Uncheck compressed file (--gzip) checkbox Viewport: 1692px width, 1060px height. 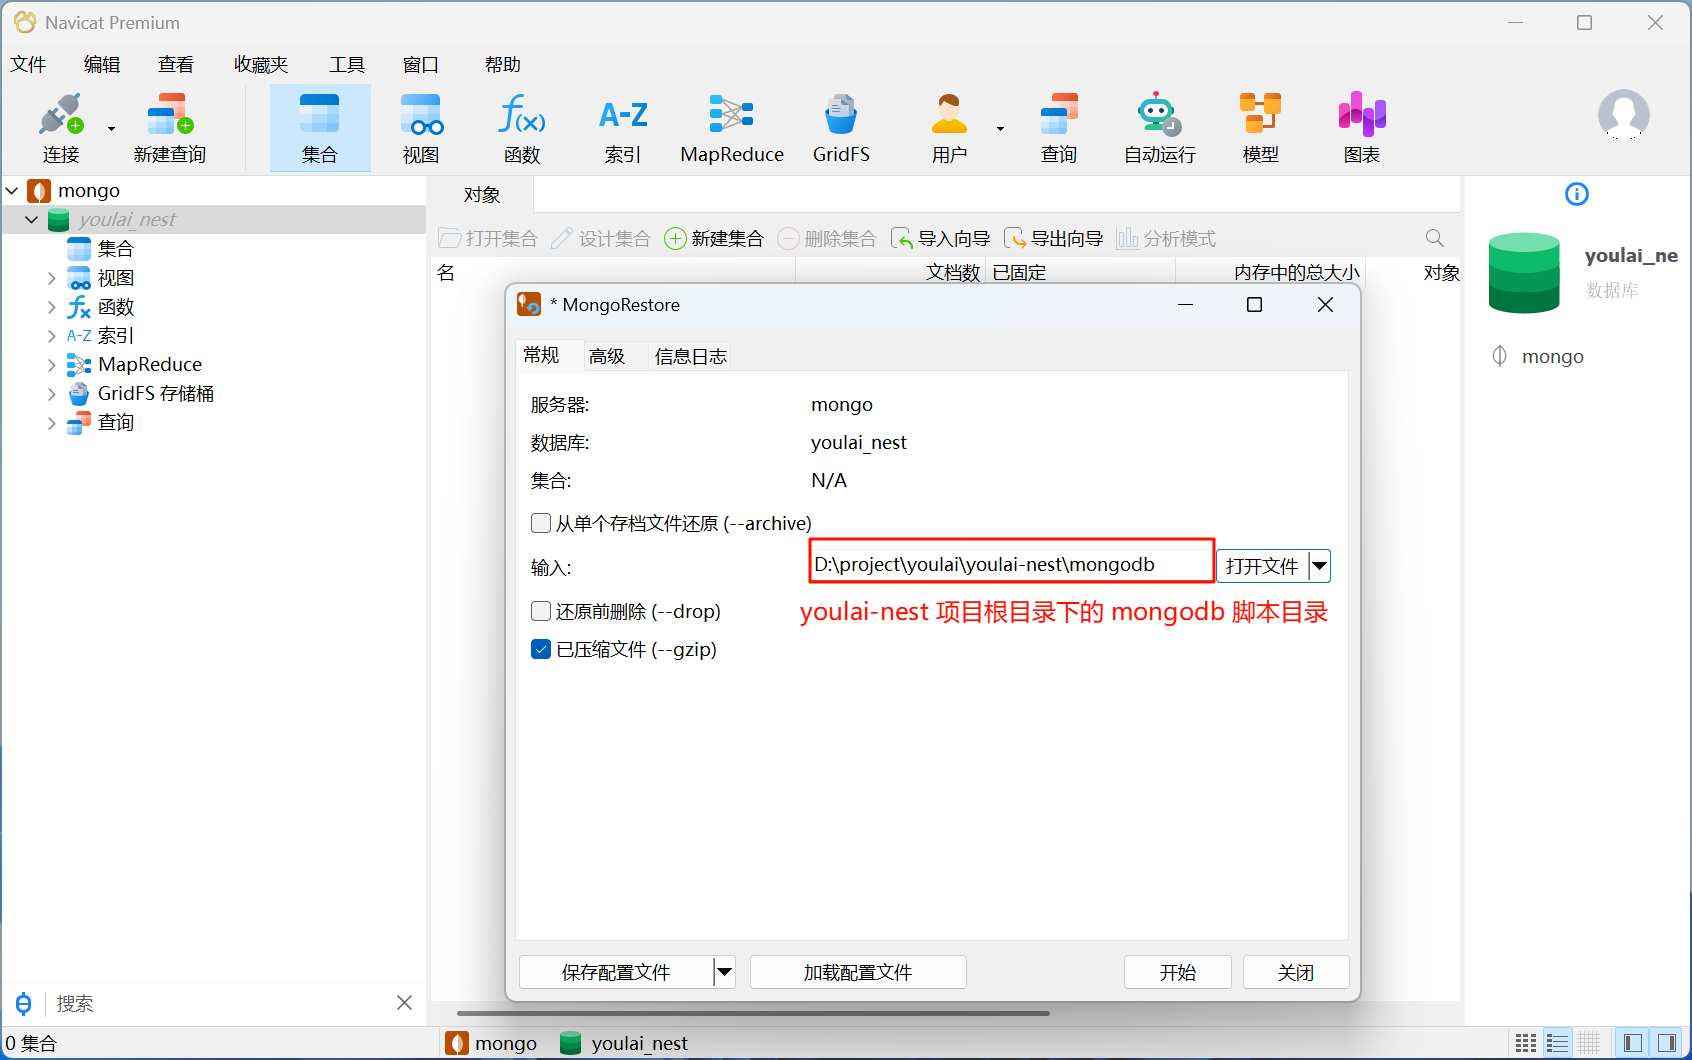pos(541,649)
